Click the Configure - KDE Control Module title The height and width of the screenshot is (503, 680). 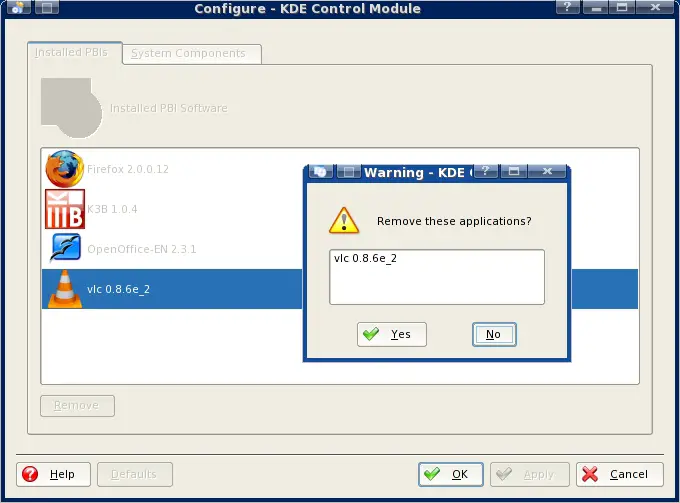[x=307, y=9]
